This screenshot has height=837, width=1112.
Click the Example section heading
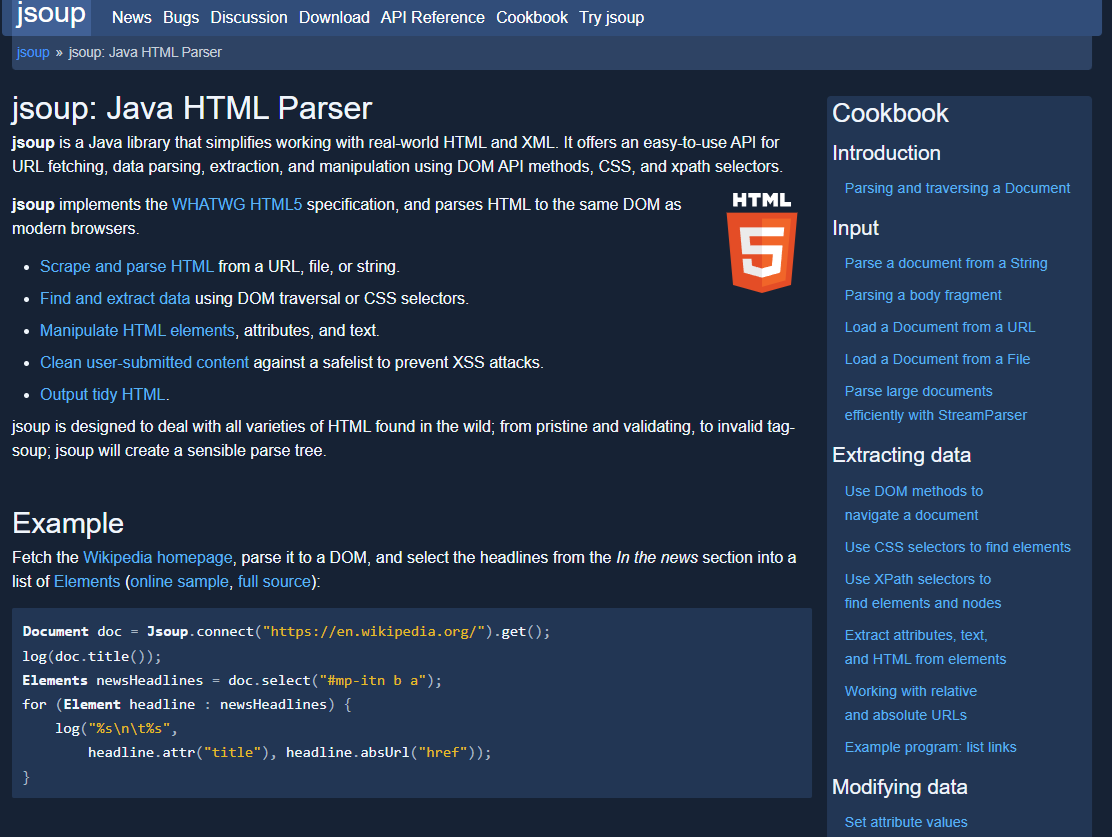[x=68, y=523]
